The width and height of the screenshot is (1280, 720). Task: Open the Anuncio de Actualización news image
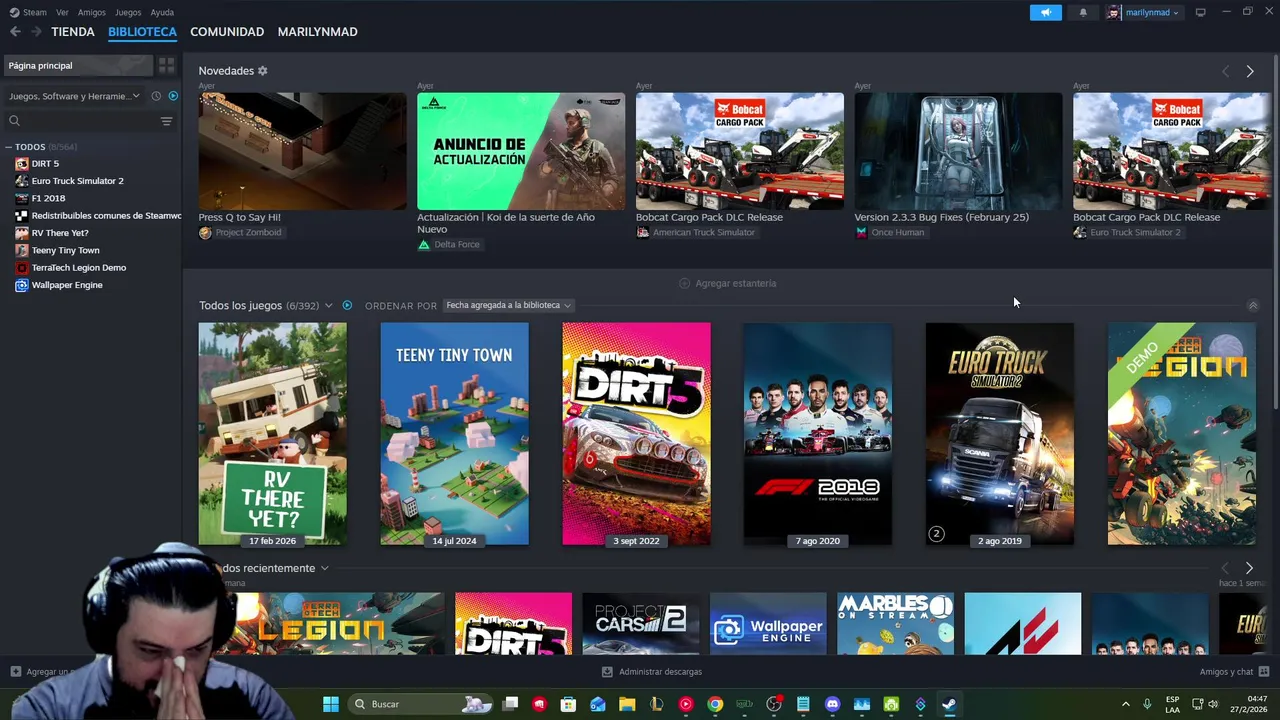(x=521, y=151)
